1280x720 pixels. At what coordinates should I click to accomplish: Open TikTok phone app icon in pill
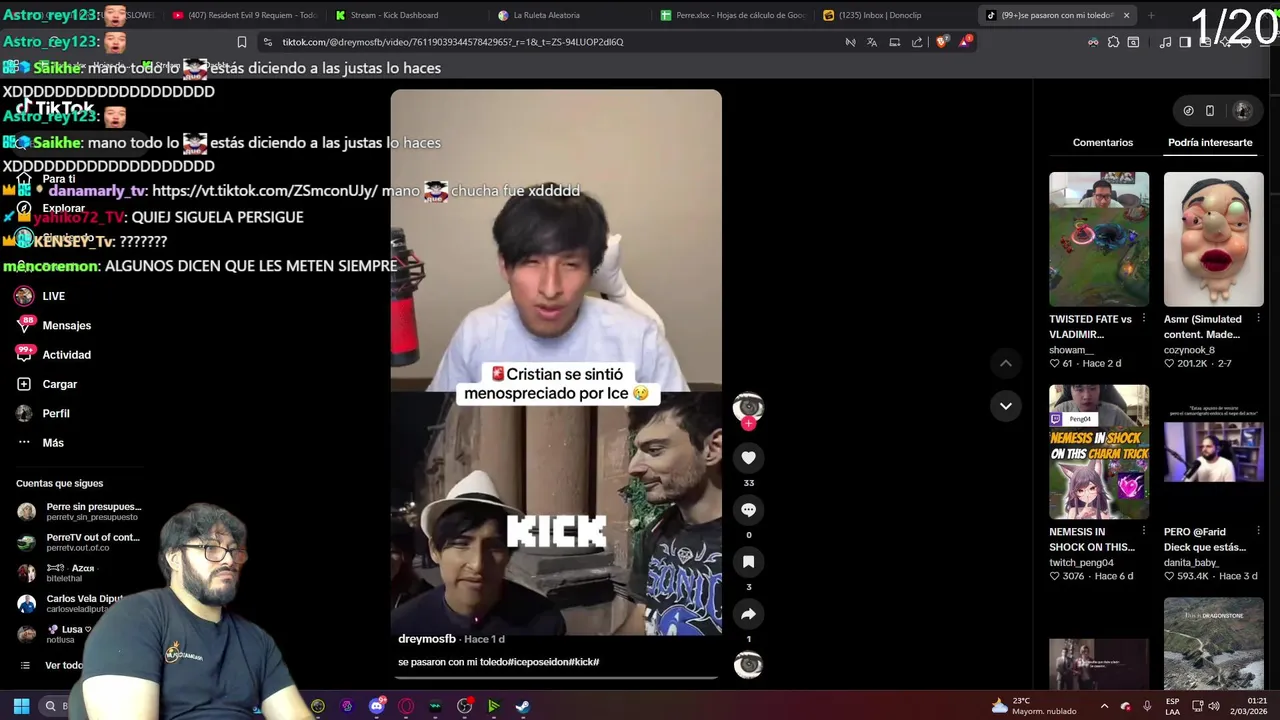1210,111
